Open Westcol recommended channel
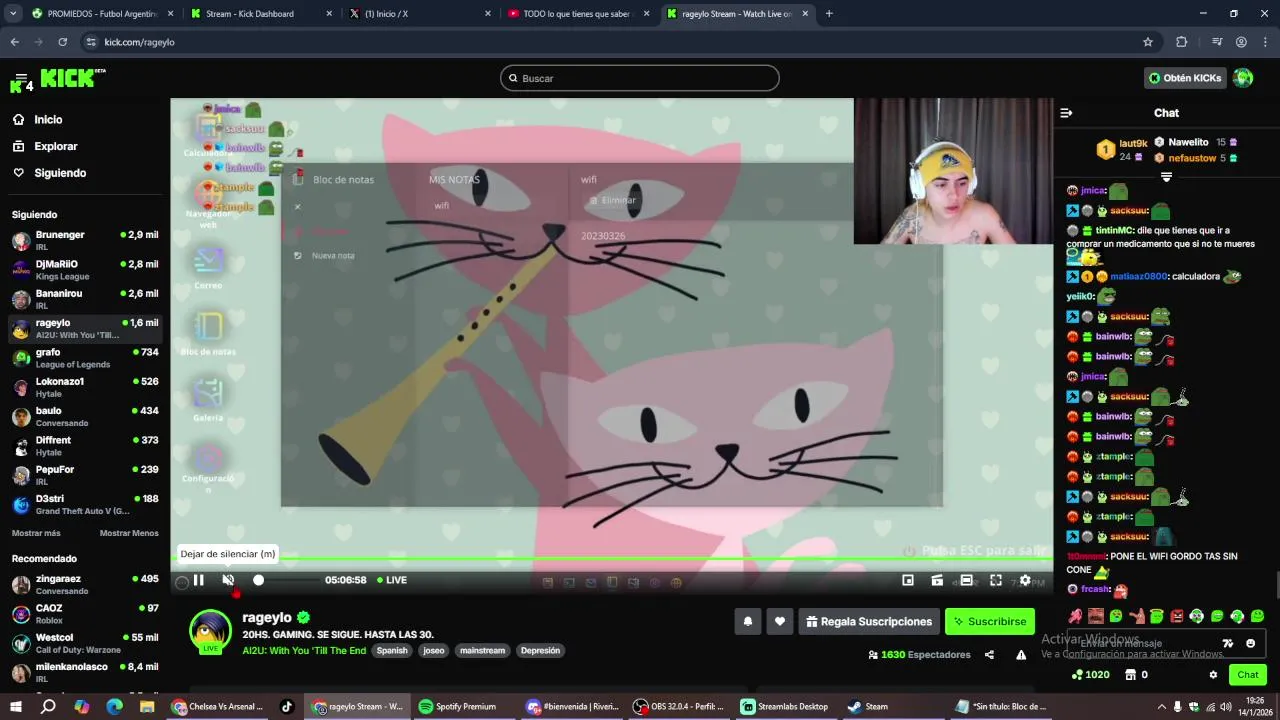Viewport: 1280px width, 720px height. pyautogui.click(x=85, y=643)
